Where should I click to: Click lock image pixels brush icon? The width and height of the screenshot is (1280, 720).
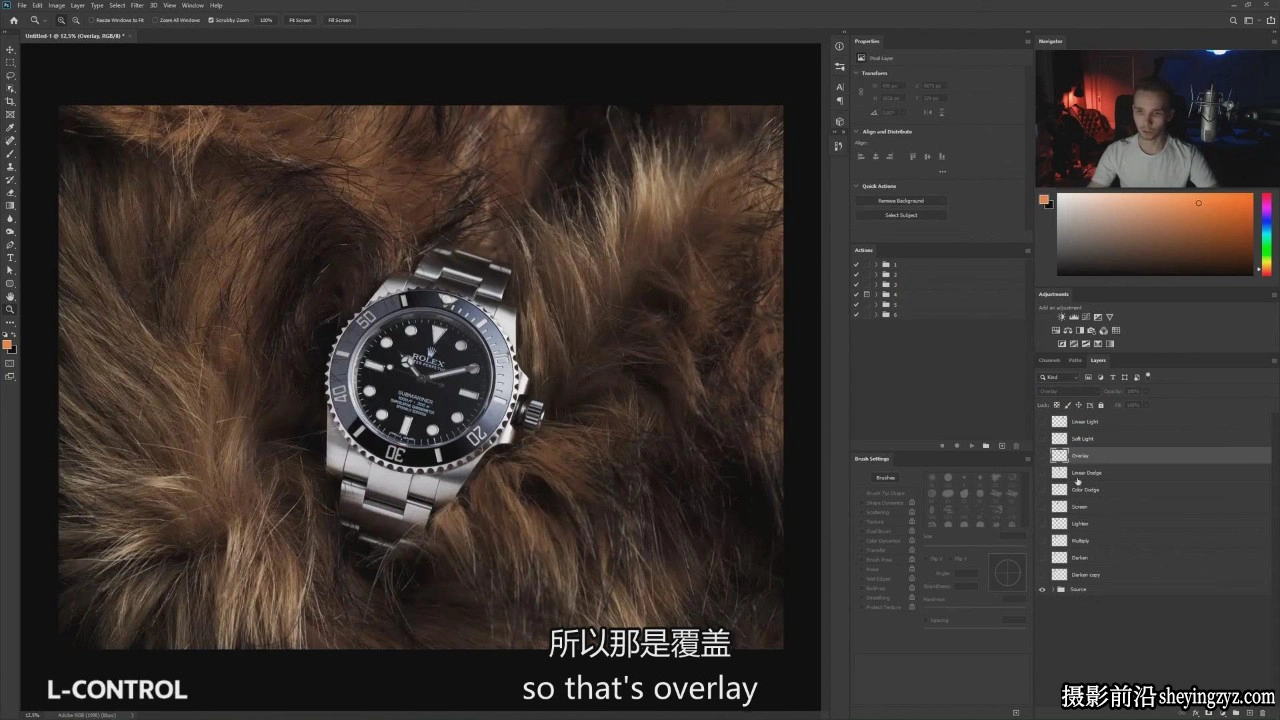(x=1068, y=405)
